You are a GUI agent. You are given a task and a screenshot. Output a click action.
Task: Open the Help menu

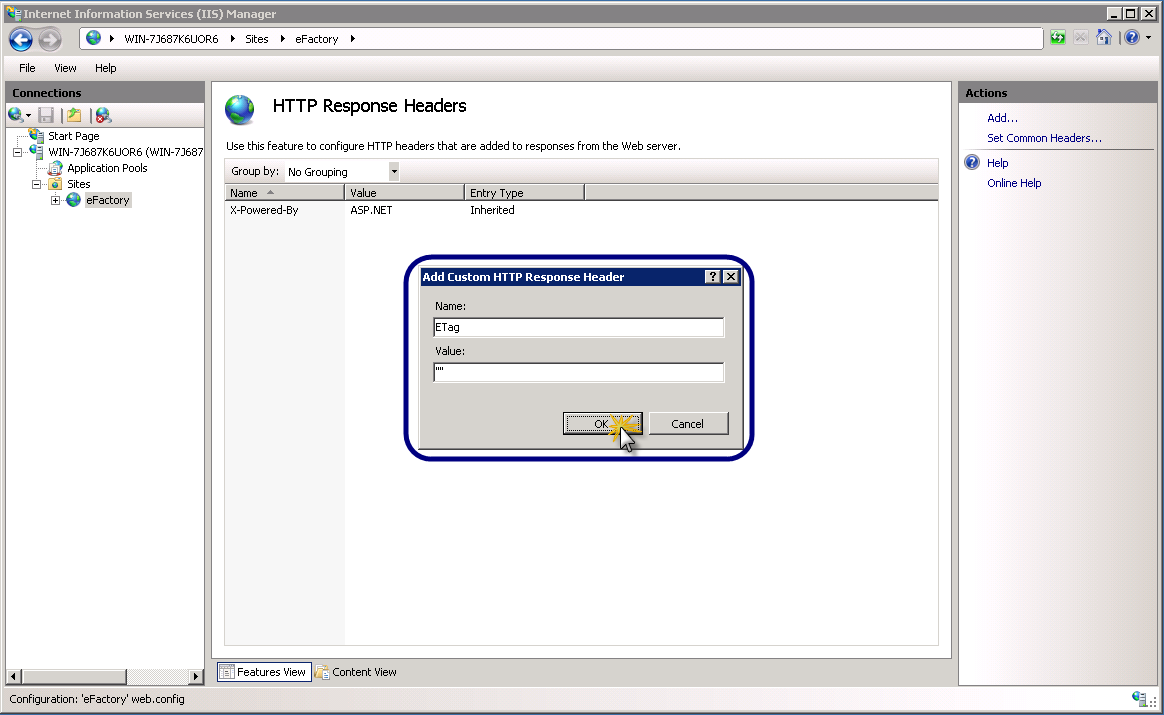click(x=105, y=68)
